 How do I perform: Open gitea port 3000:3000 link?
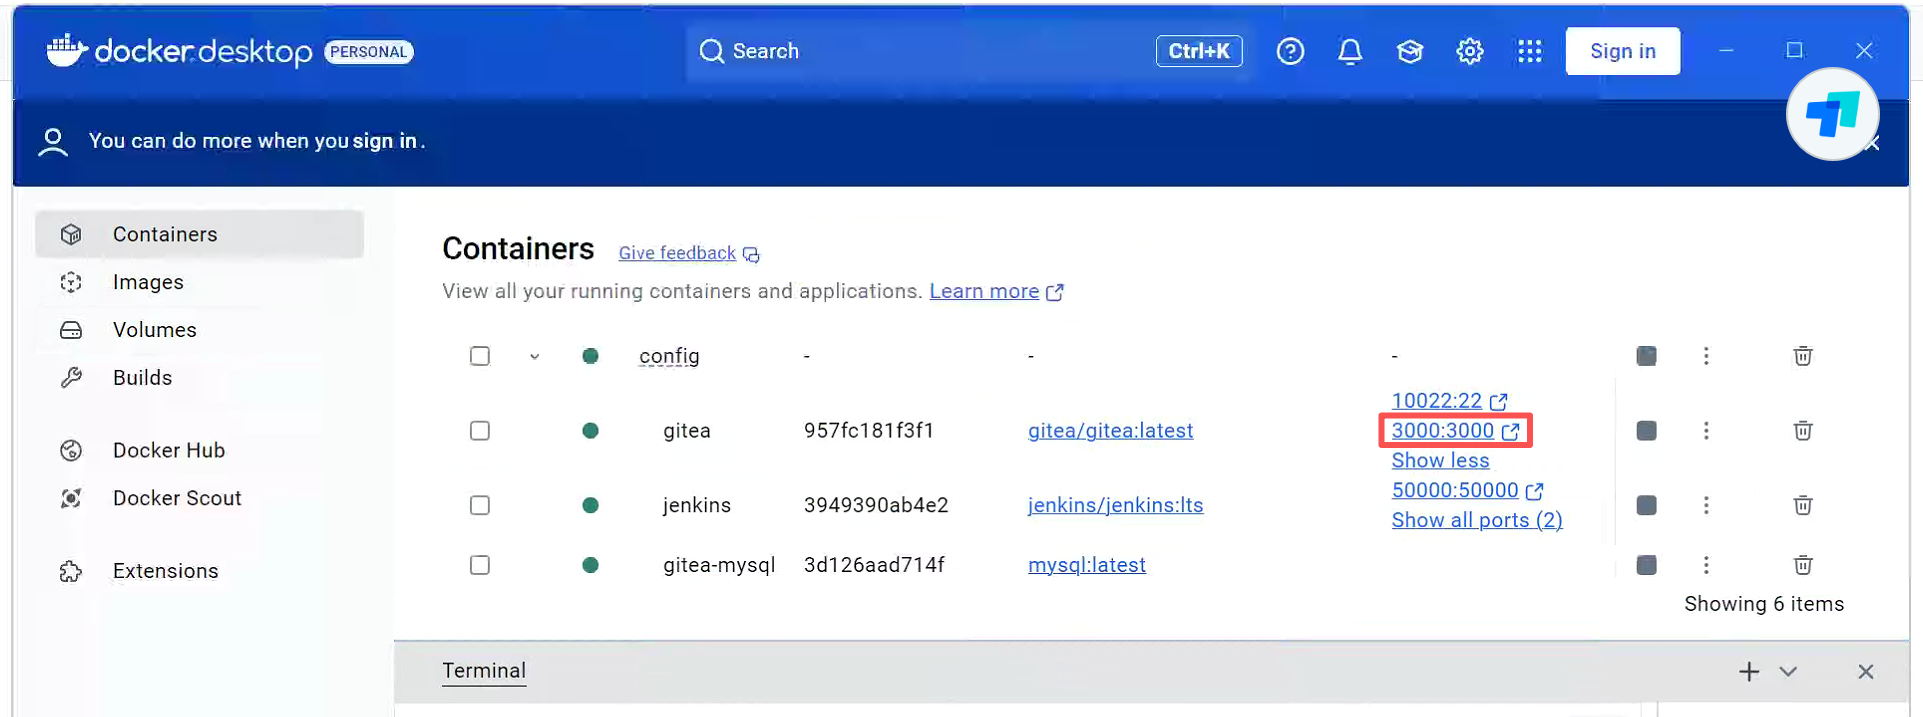coord(1455,431)
